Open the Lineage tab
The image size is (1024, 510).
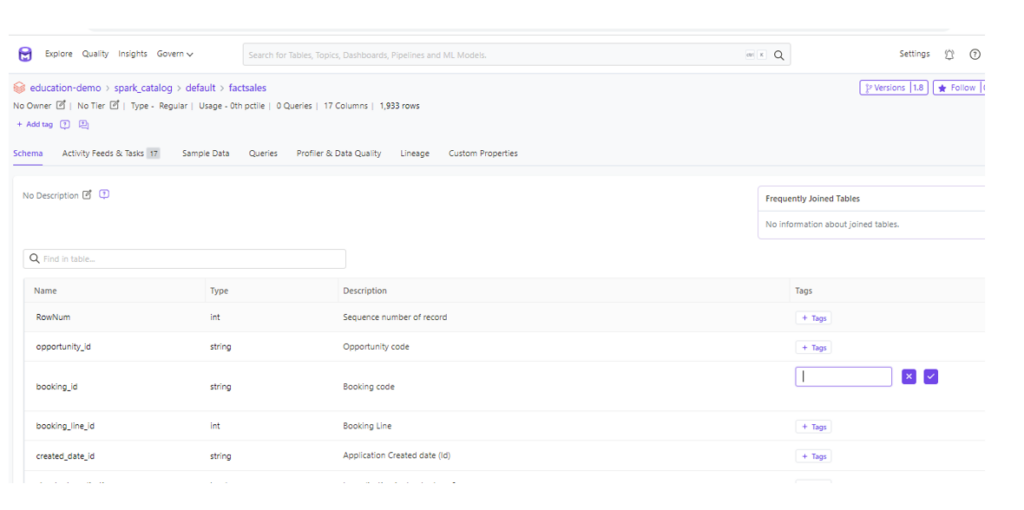click(x=414, y=154)
